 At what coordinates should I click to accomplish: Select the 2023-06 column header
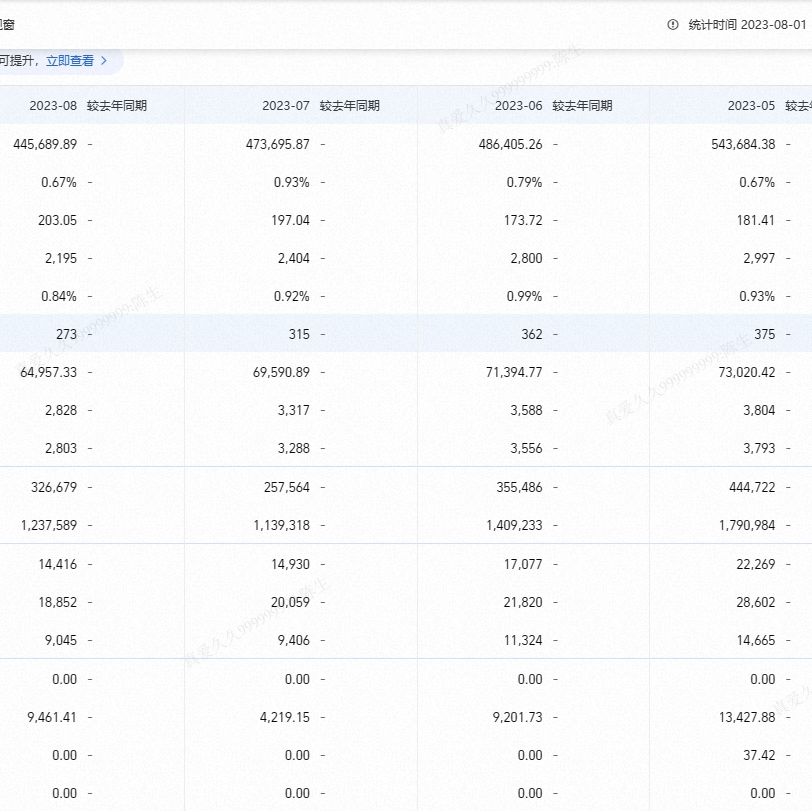[x=519, y=106]
